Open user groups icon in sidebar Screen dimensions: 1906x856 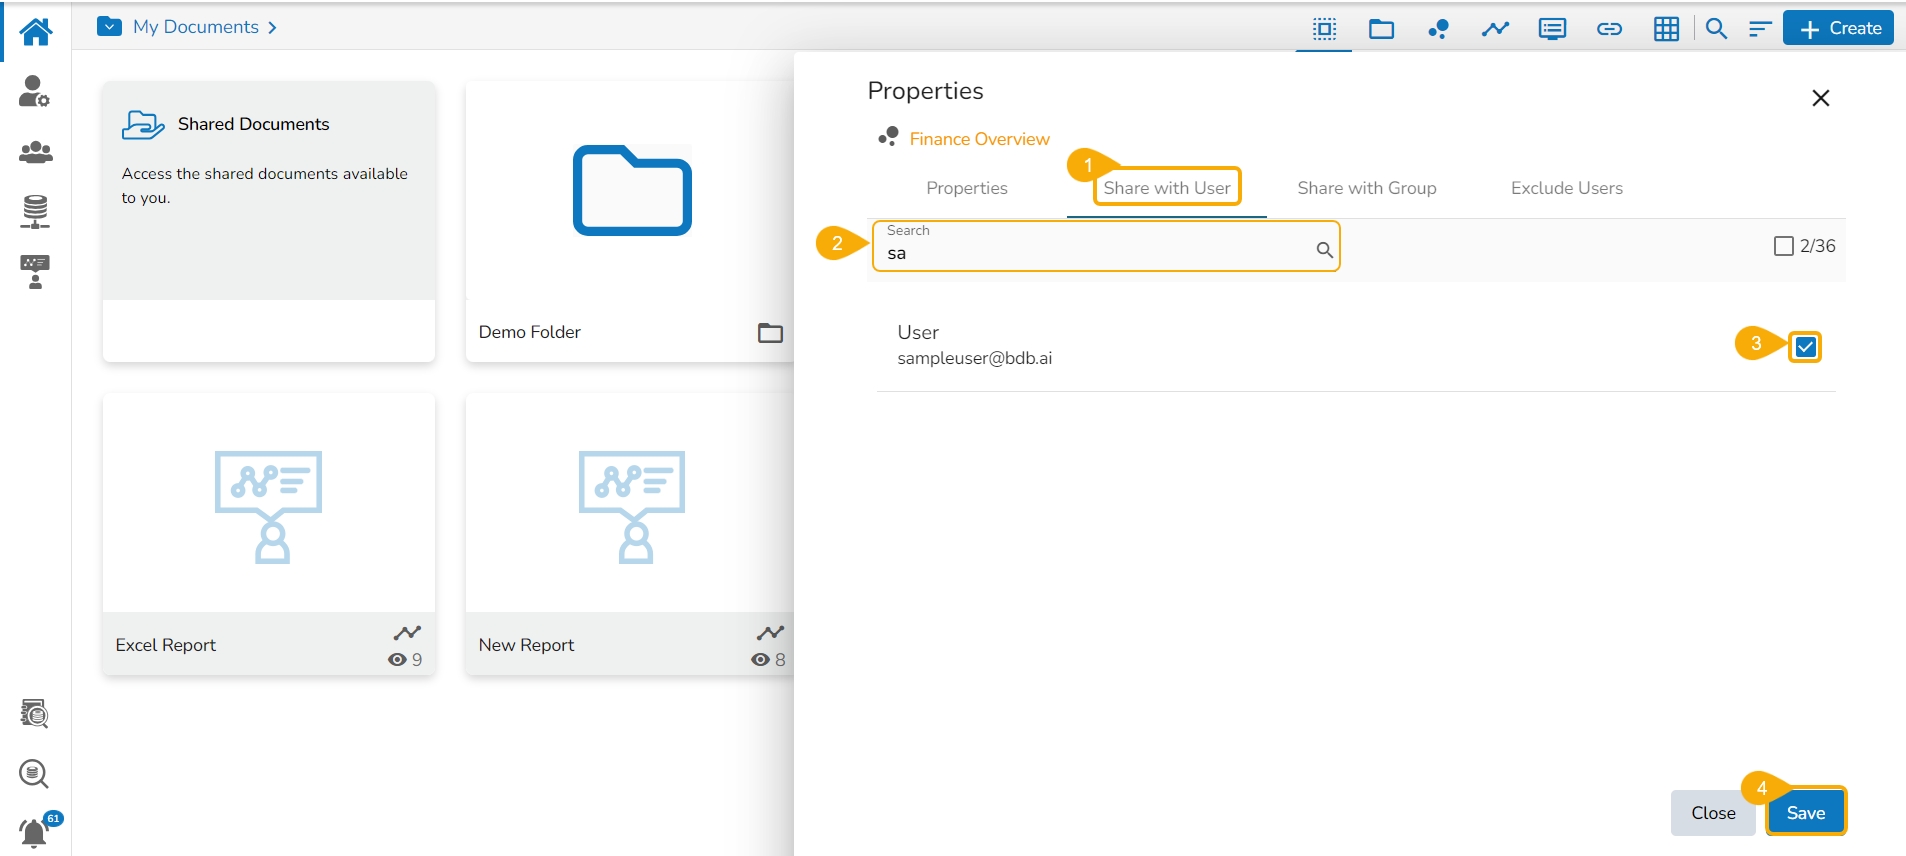tap(36, 152)
